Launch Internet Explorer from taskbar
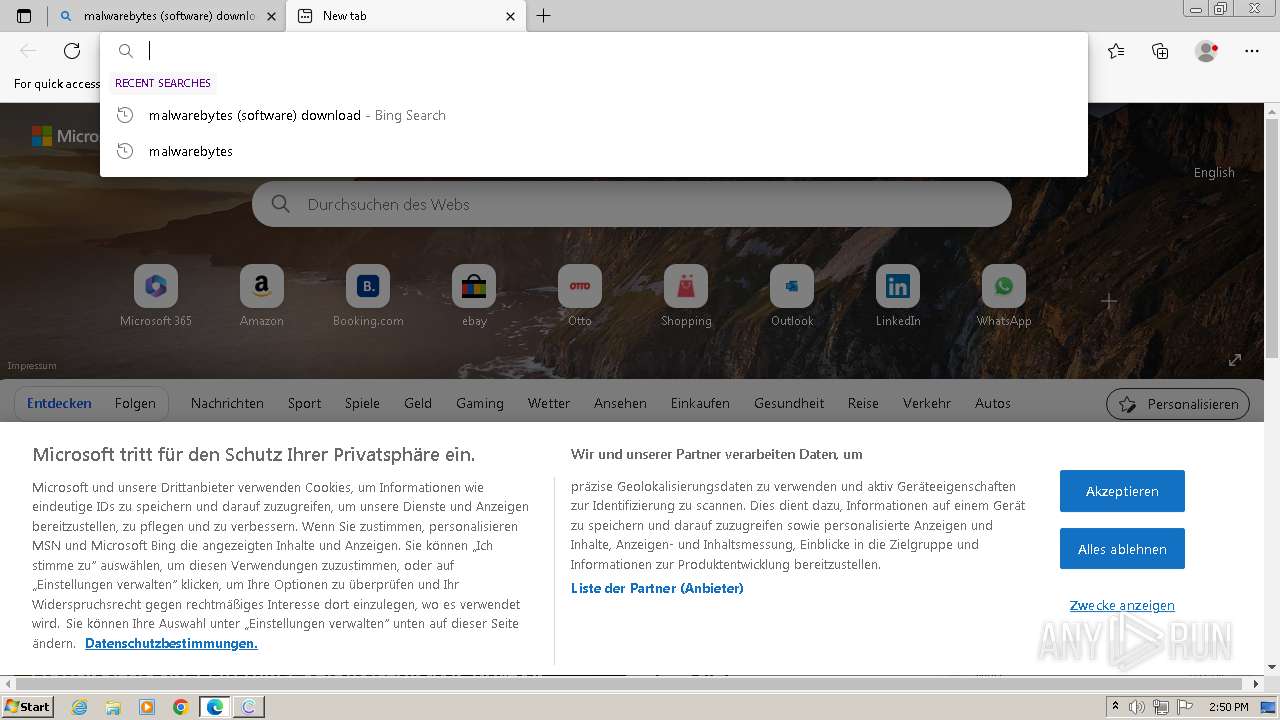The width and height of the screenshot is (1280, 720). tap(79, 707)
